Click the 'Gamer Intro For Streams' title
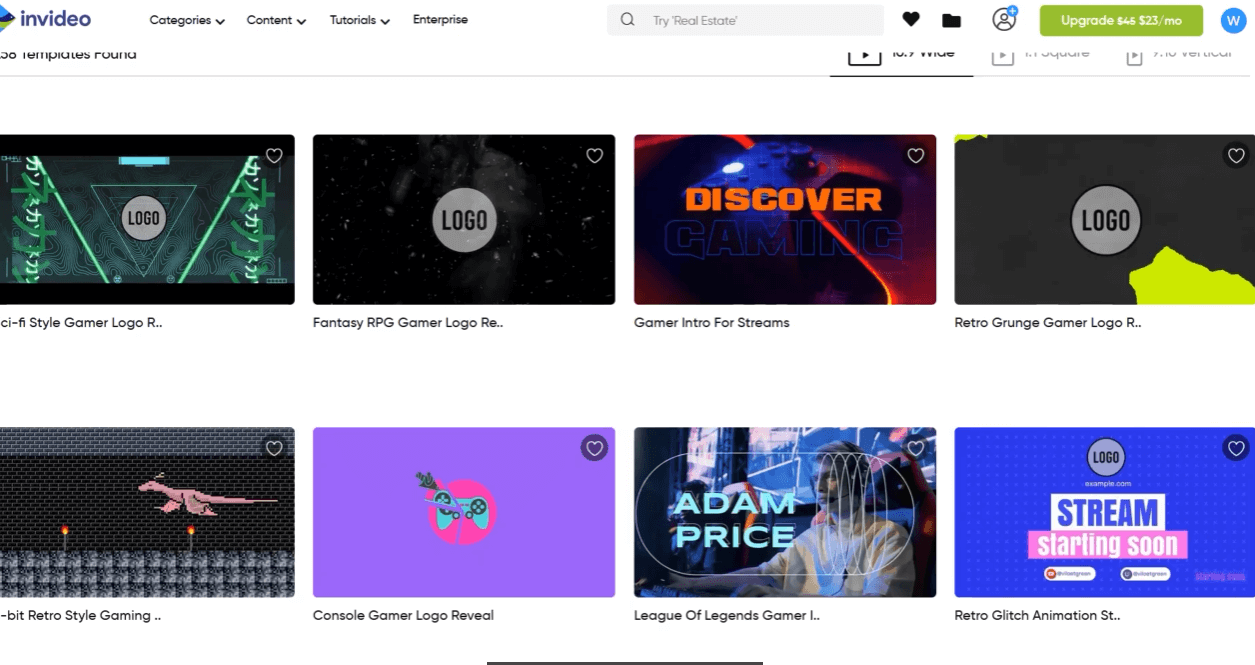The image size is (1255, 665). click(x=712, y=323)
